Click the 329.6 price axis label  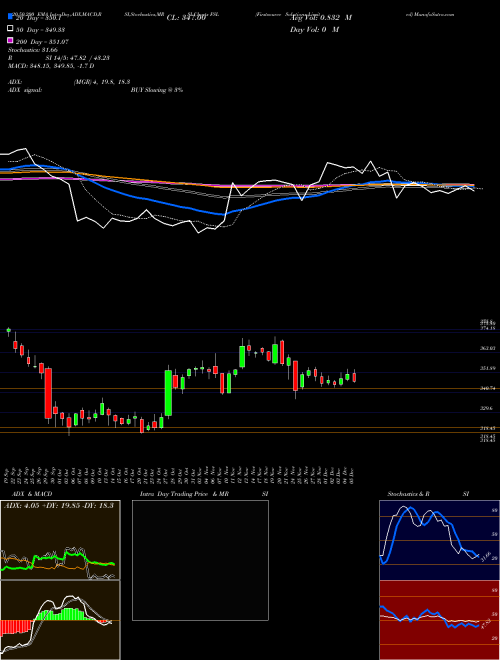(x=488, y=408)
